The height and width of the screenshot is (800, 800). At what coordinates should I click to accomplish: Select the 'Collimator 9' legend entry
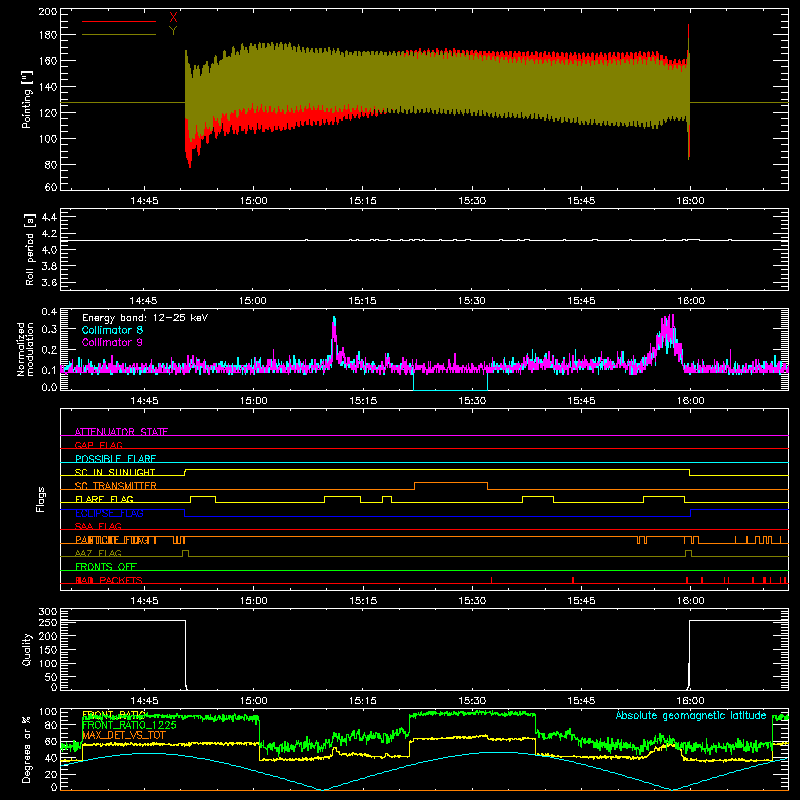(112, 342)
